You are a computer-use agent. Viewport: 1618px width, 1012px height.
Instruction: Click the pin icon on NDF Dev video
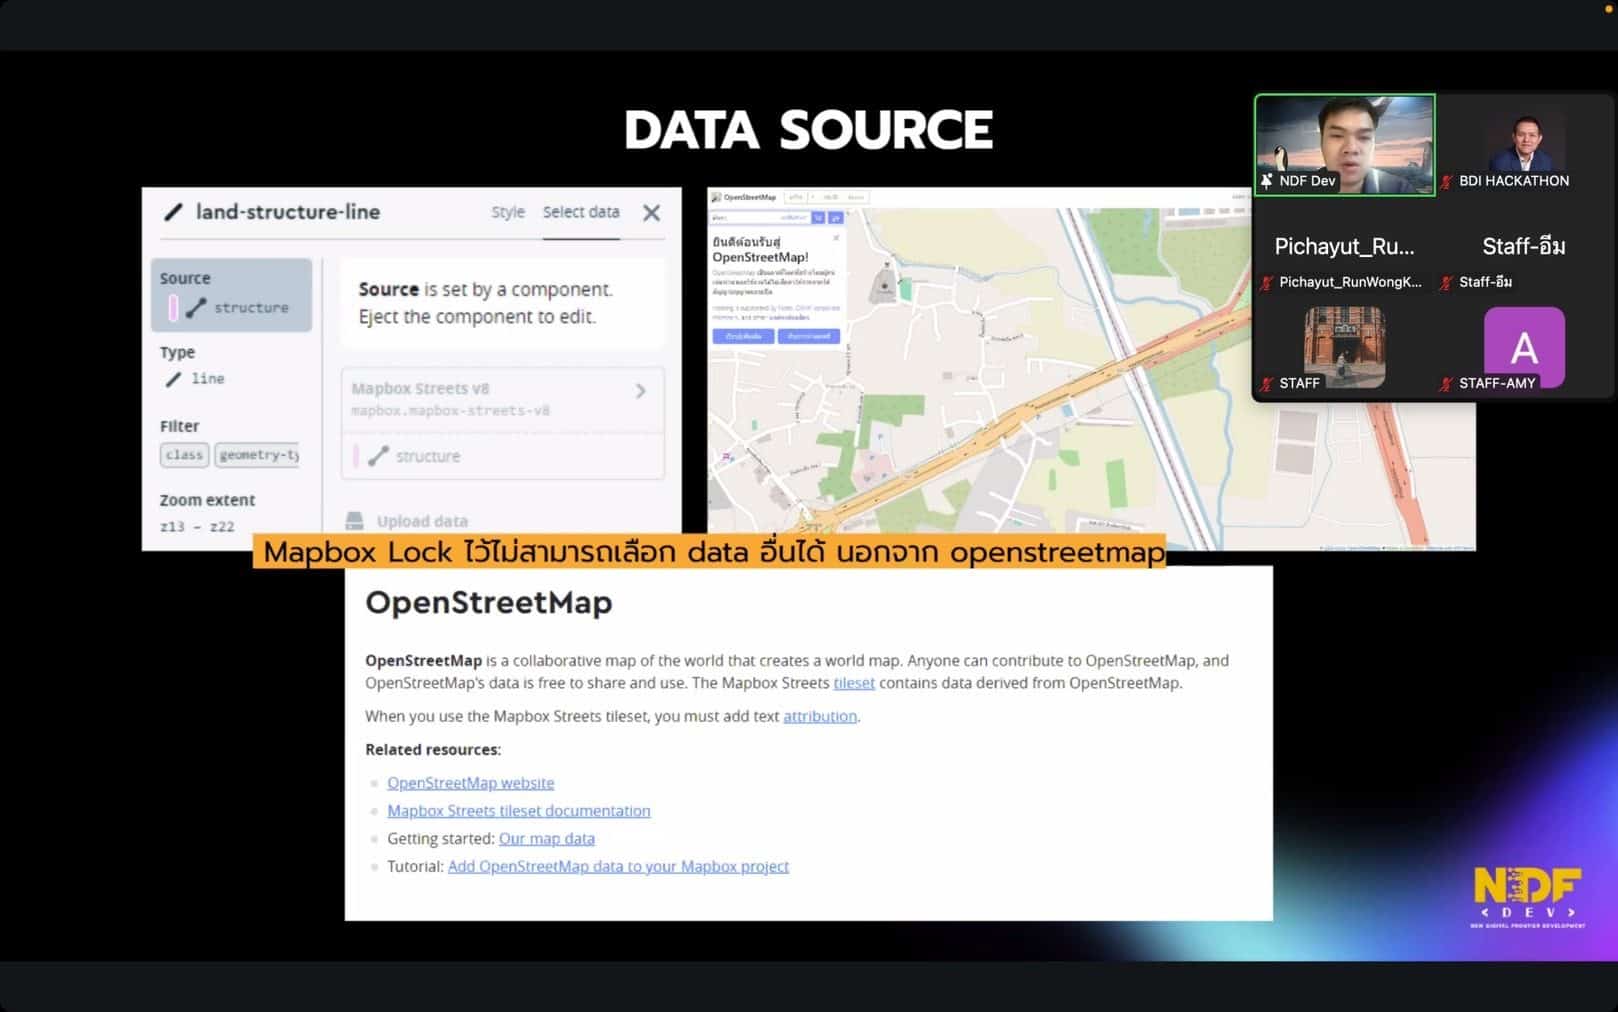[1267, 181]
